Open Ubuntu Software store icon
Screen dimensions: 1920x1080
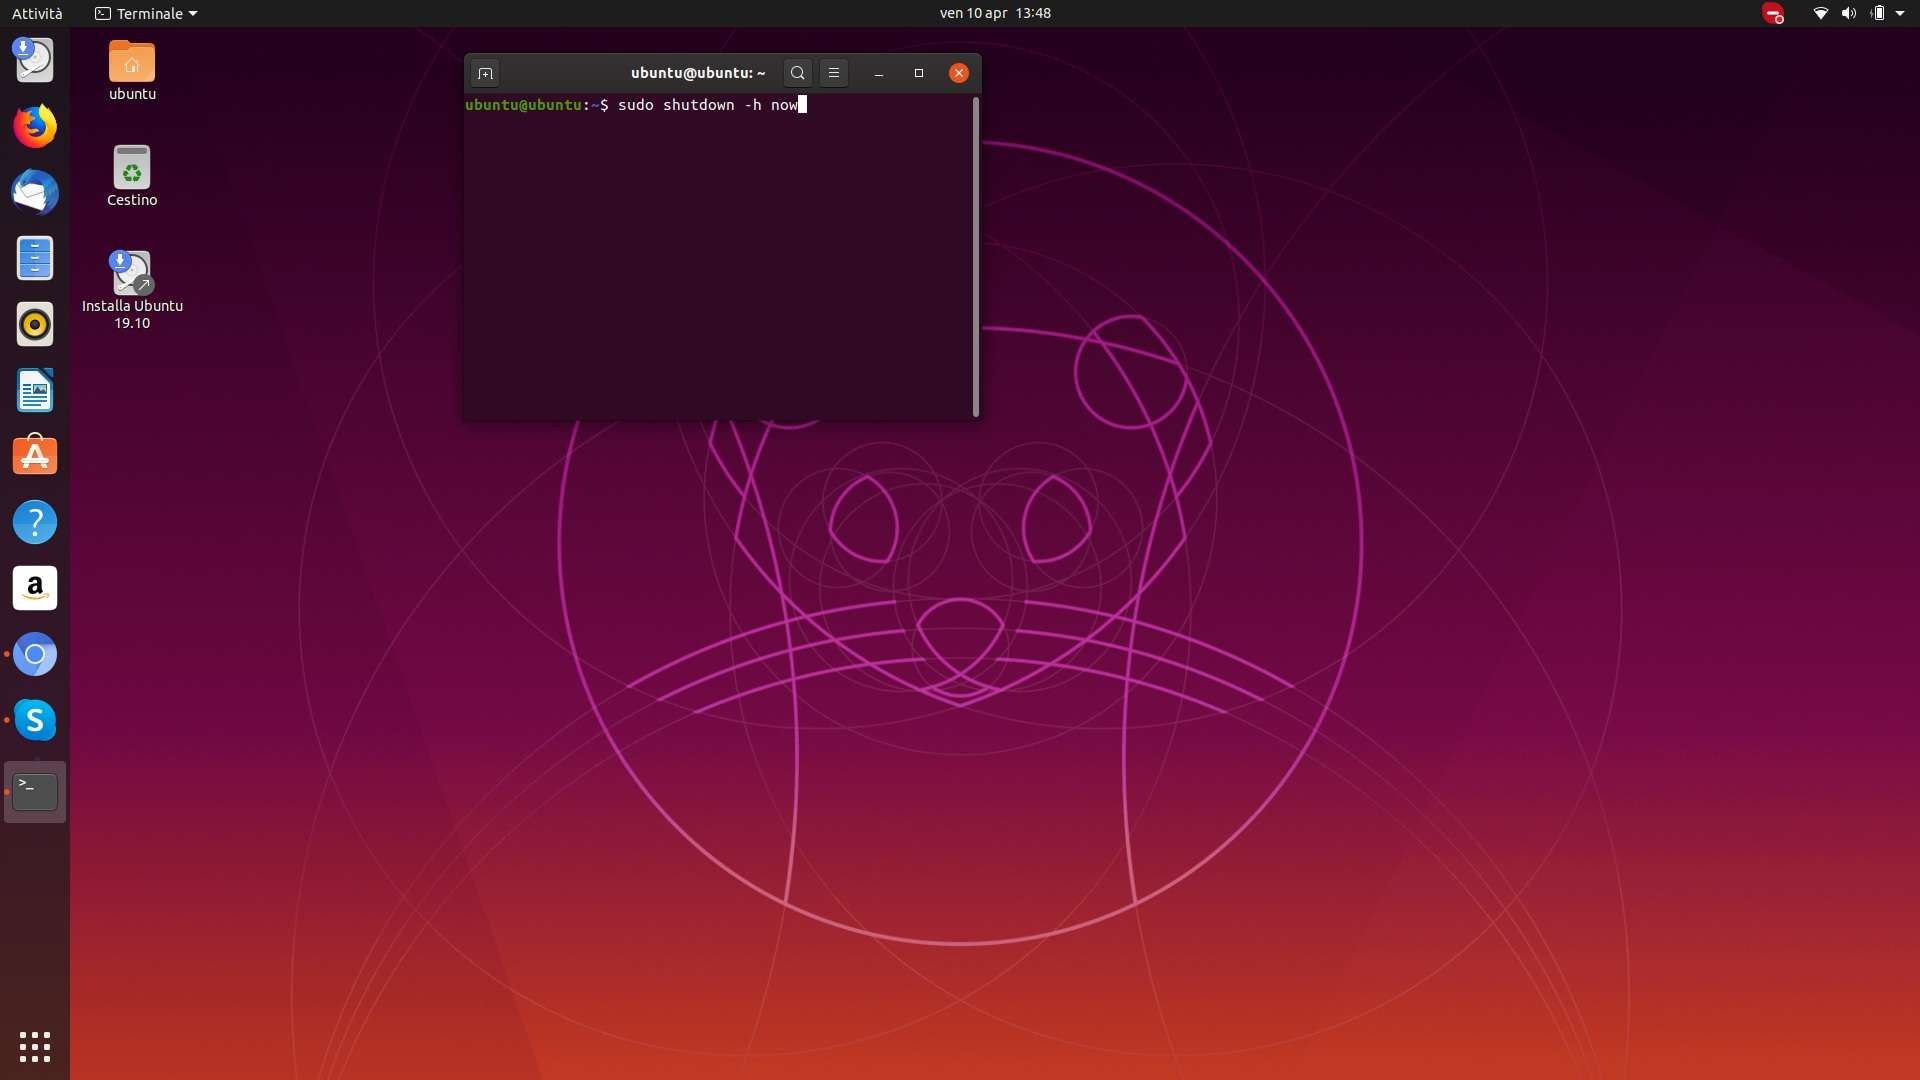click(35, 456)
